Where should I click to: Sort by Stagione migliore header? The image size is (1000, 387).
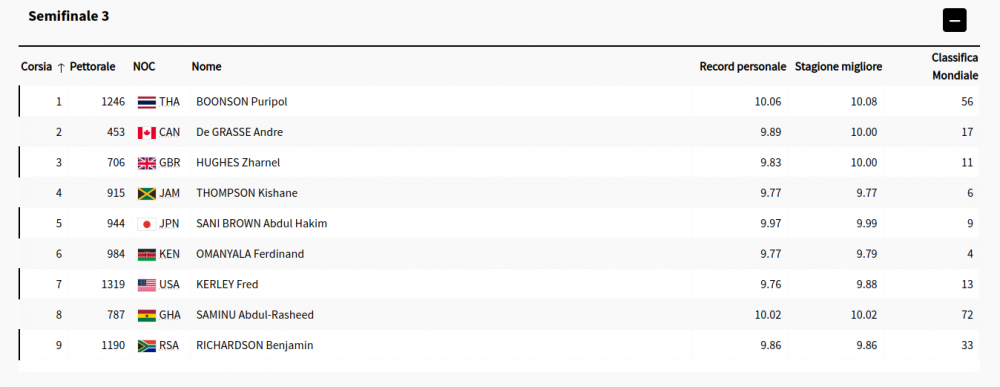839,66
